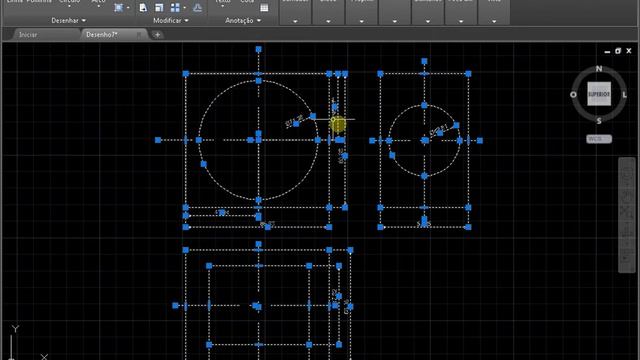Select top end grip of large circle centerline

click(258, 49)
